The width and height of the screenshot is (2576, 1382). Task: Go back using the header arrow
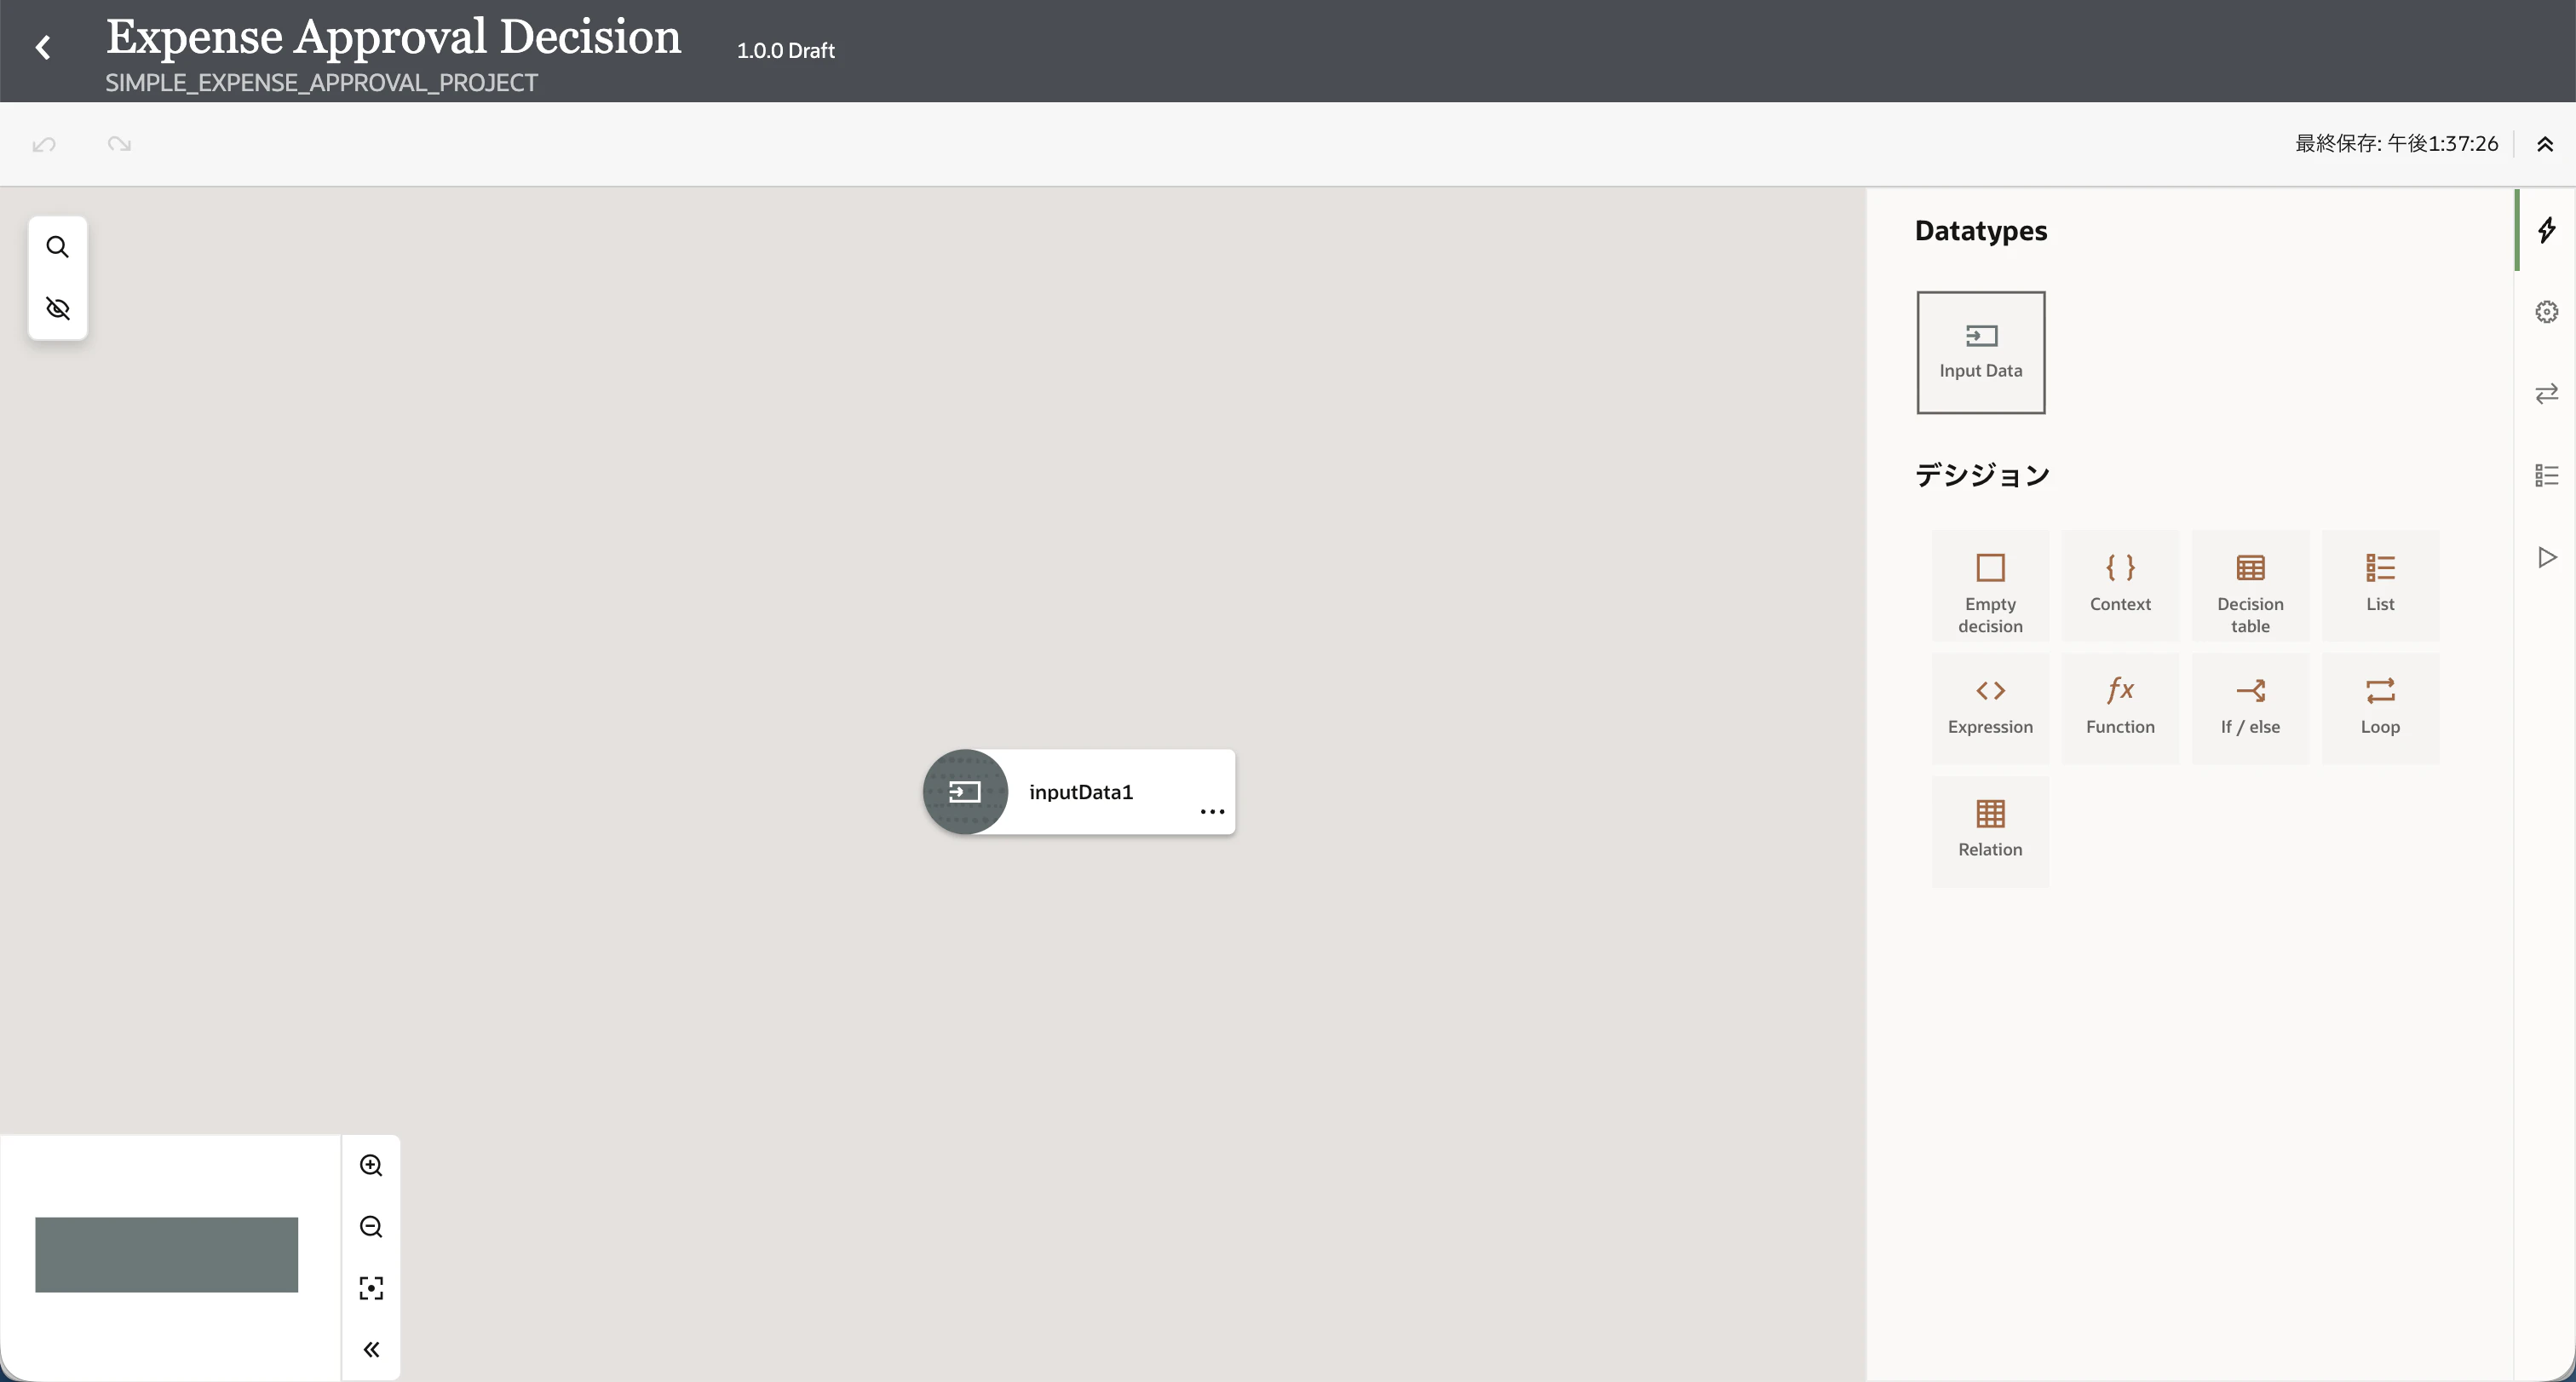[x=43, y=47]
